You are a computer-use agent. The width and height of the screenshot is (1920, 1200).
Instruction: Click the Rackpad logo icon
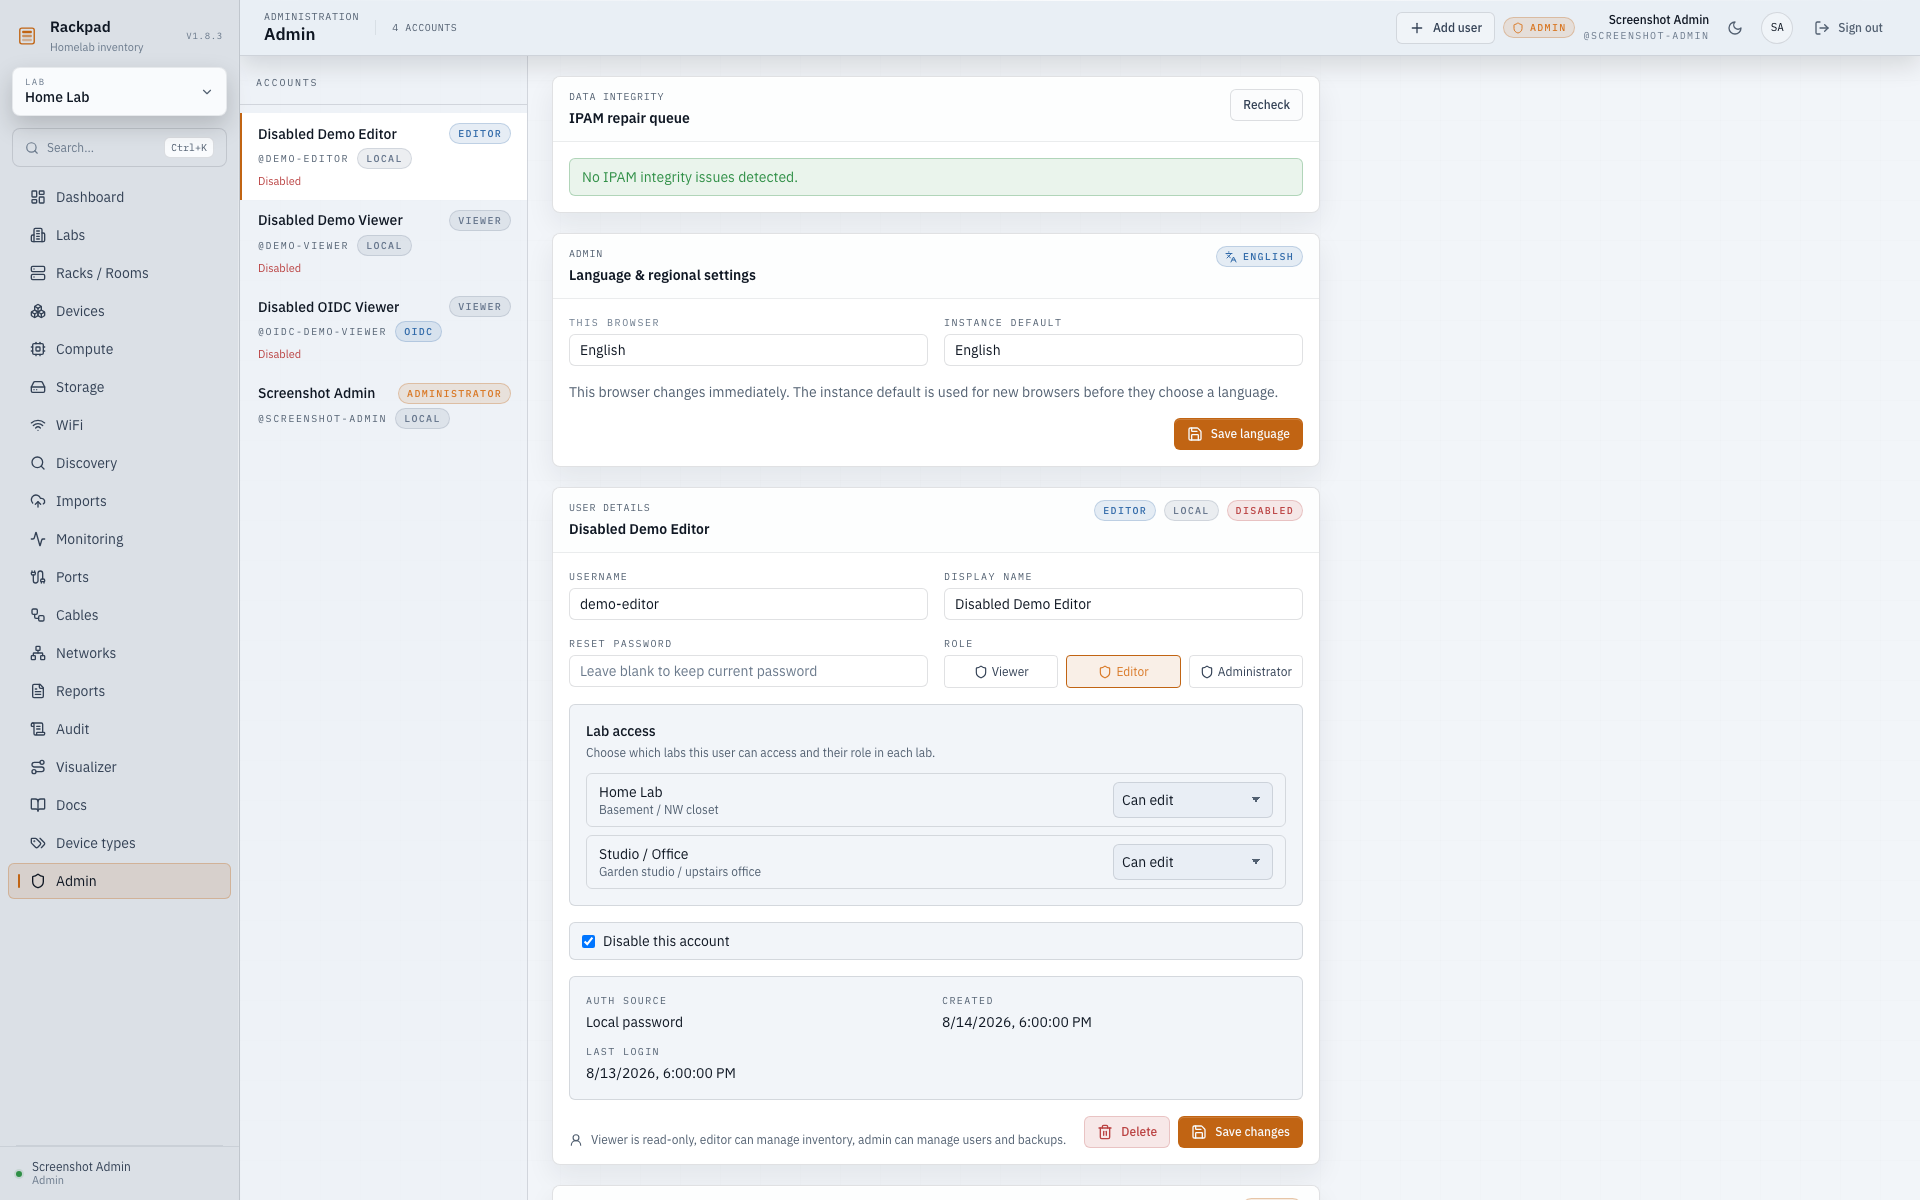27,36
